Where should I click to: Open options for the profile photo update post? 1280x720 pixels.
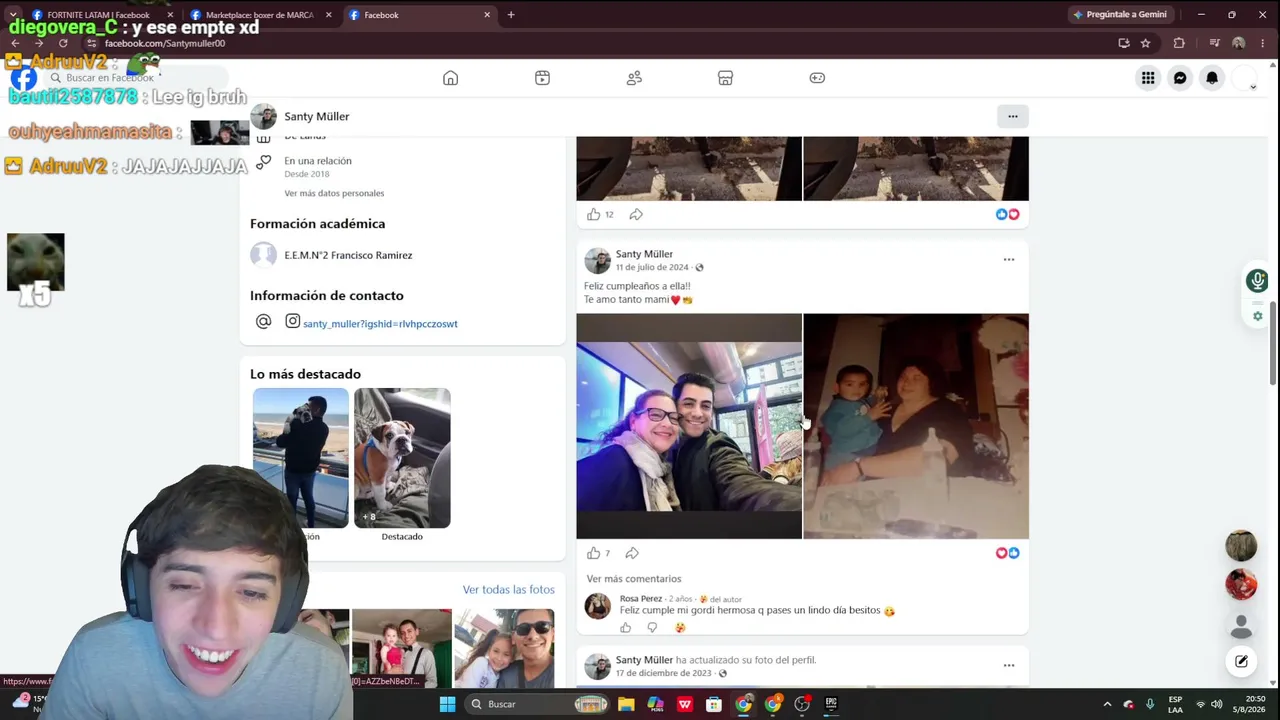(1008, 666)
